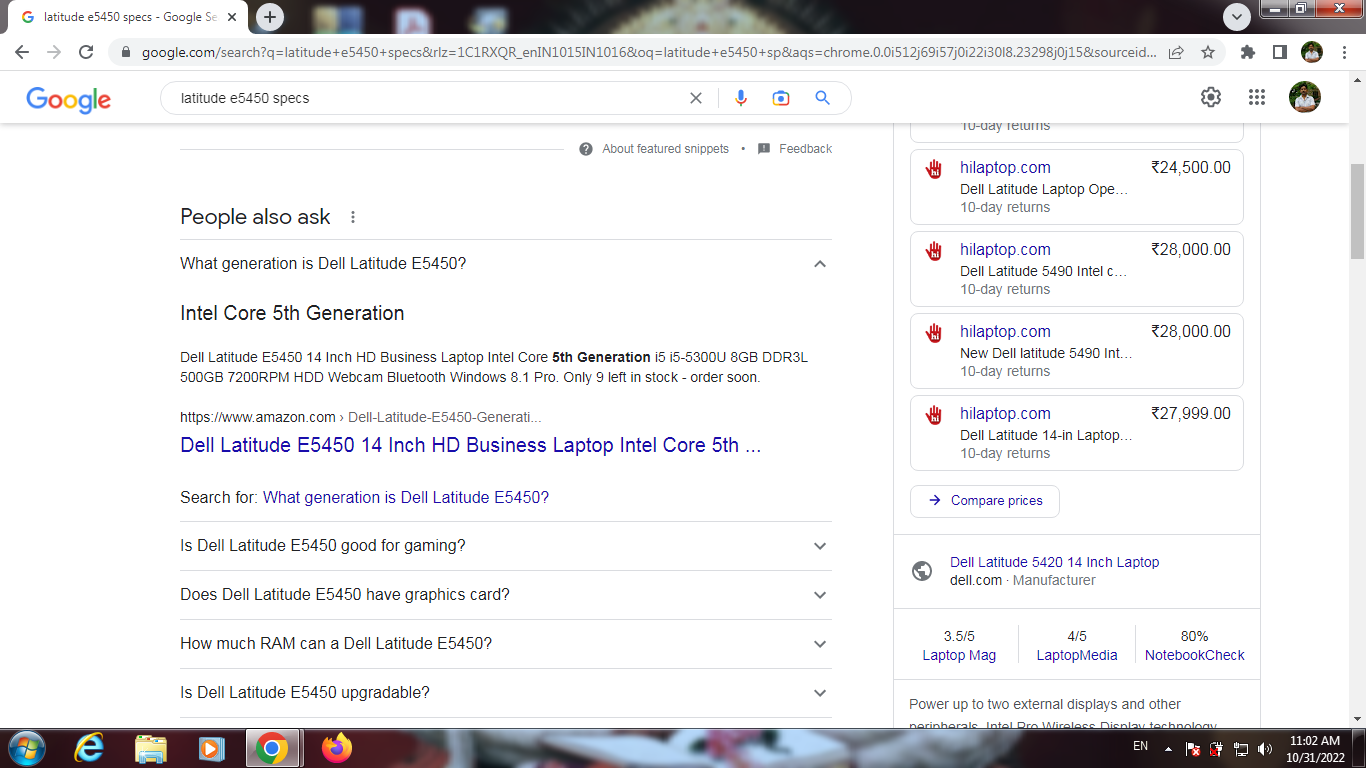Open Google account profile picture
This screenshot has width=1366, height=768.
(1305, 97)
